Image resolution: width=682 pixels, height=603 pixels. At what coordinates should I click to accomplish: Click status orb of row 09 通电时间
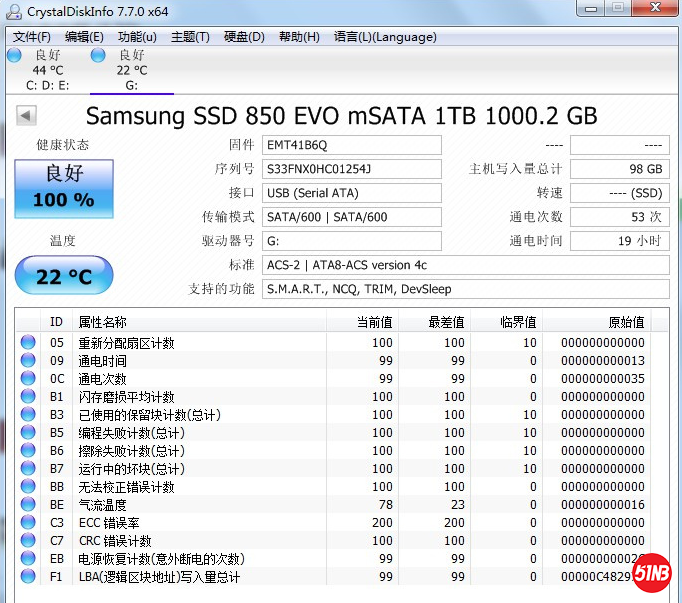(x=28, y=360)
